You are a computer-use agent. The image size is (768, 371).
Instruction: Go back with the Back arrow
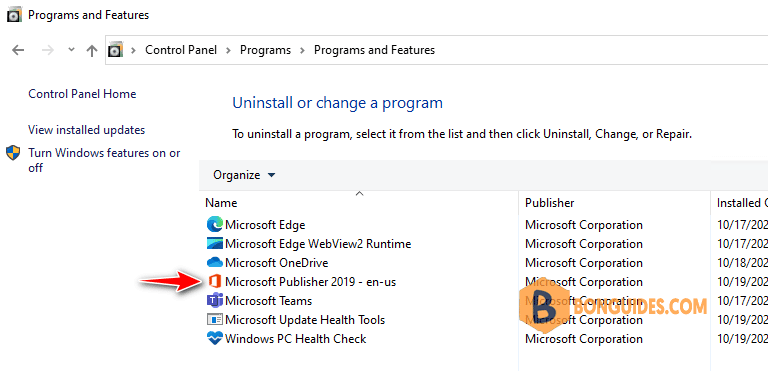coord(18,50)
